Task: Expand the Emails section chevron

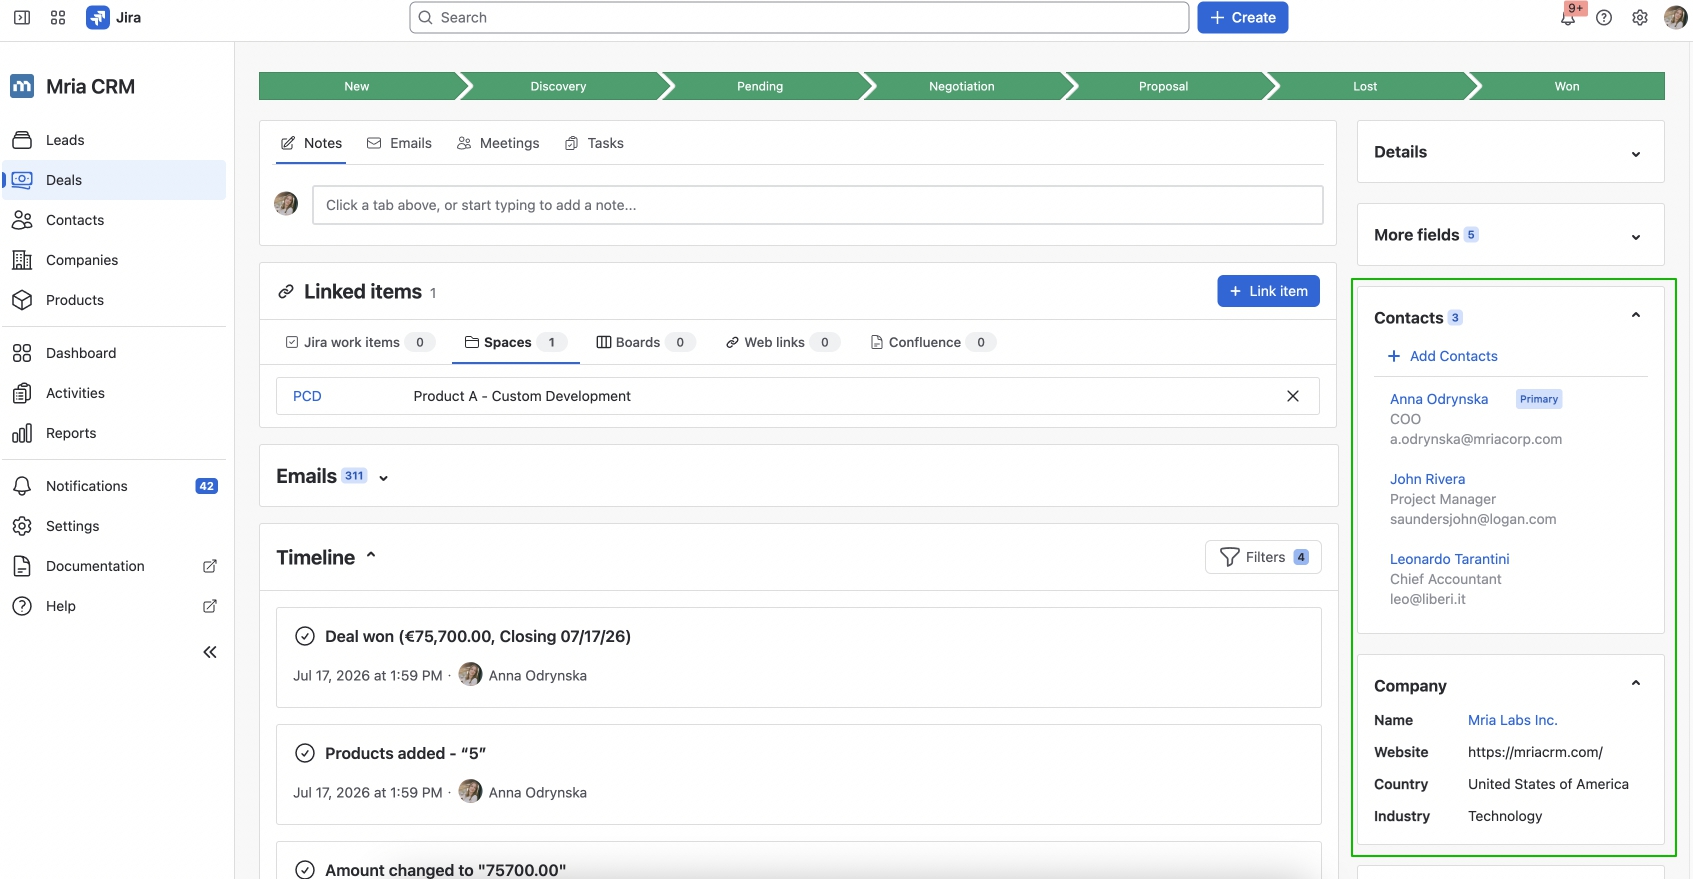Action: [384, 478]
